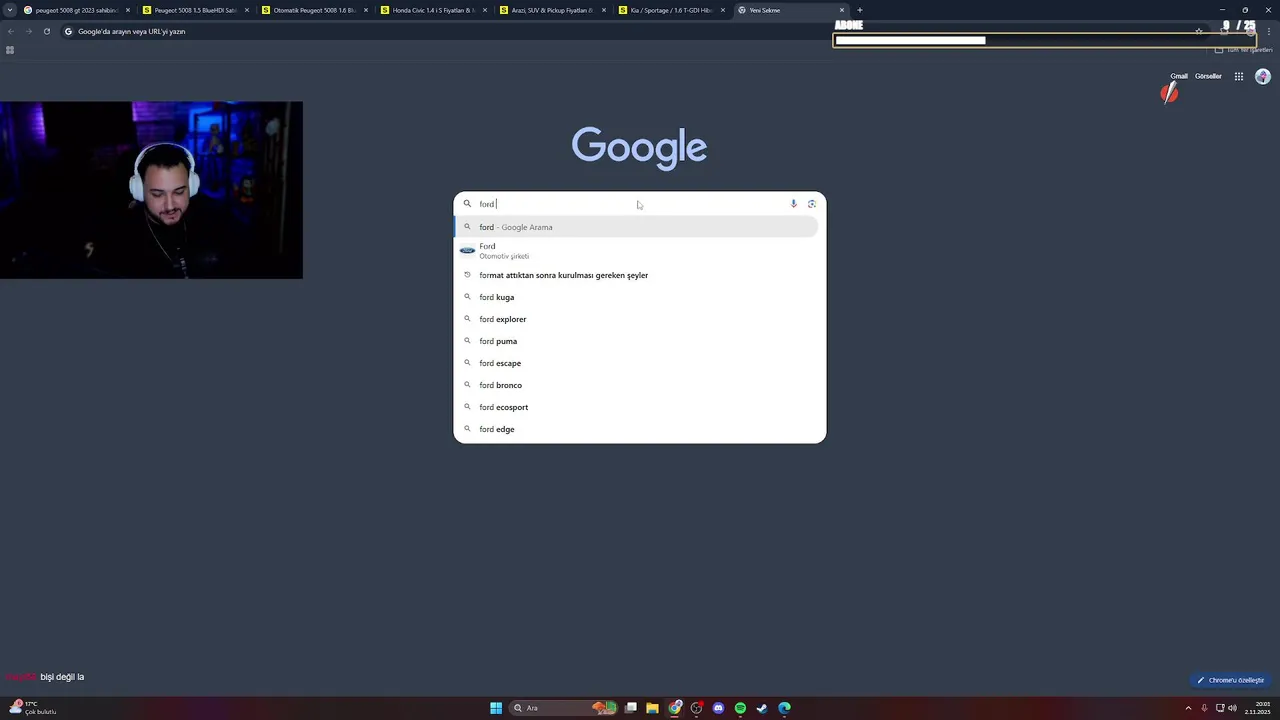Click the Google logo
The image size is (1280, 720).
point(639,147)
